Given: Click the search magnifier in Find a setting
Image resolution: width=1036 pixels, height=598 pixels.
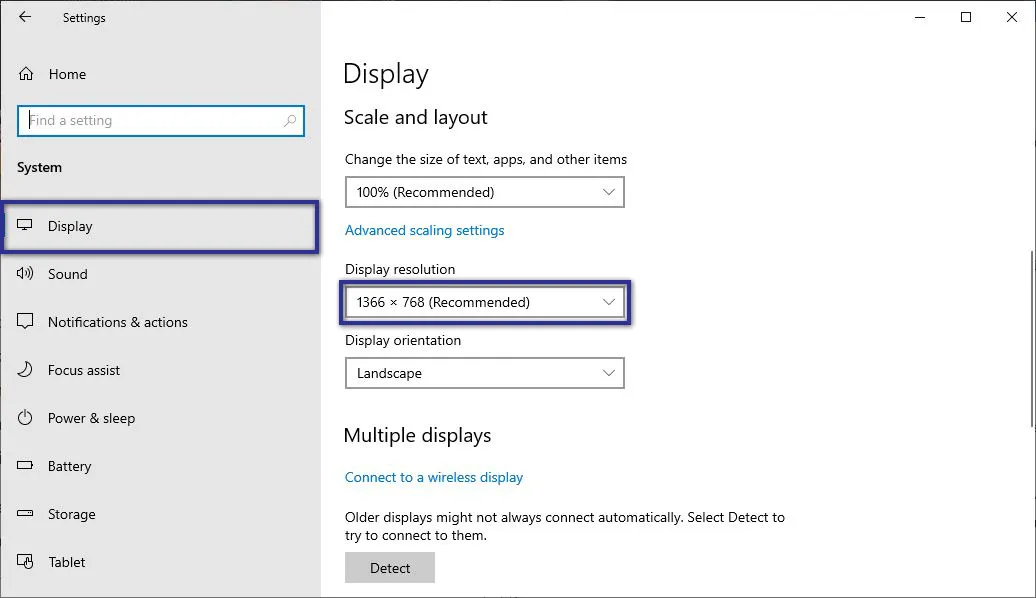Looking at the screenshot, I should (x=289, y=120).
